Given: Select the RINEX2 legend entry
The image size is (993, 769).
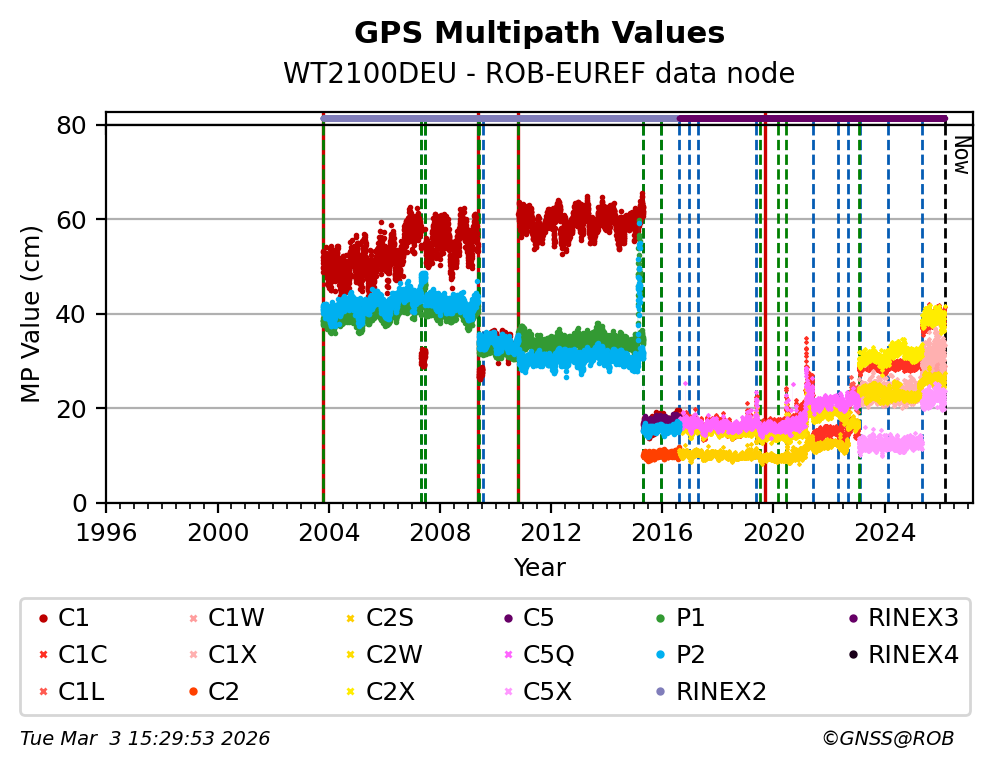Looking at the screenshot, I should click(720, 691).
